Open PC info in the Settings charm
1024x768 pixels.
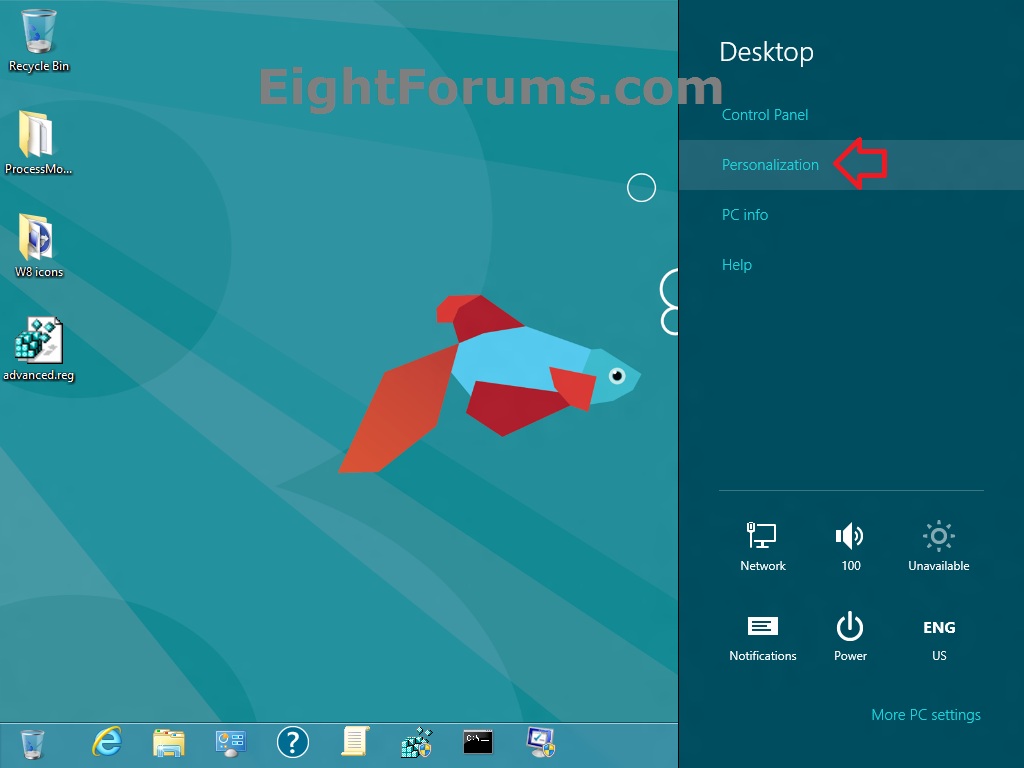coord(744,215)
